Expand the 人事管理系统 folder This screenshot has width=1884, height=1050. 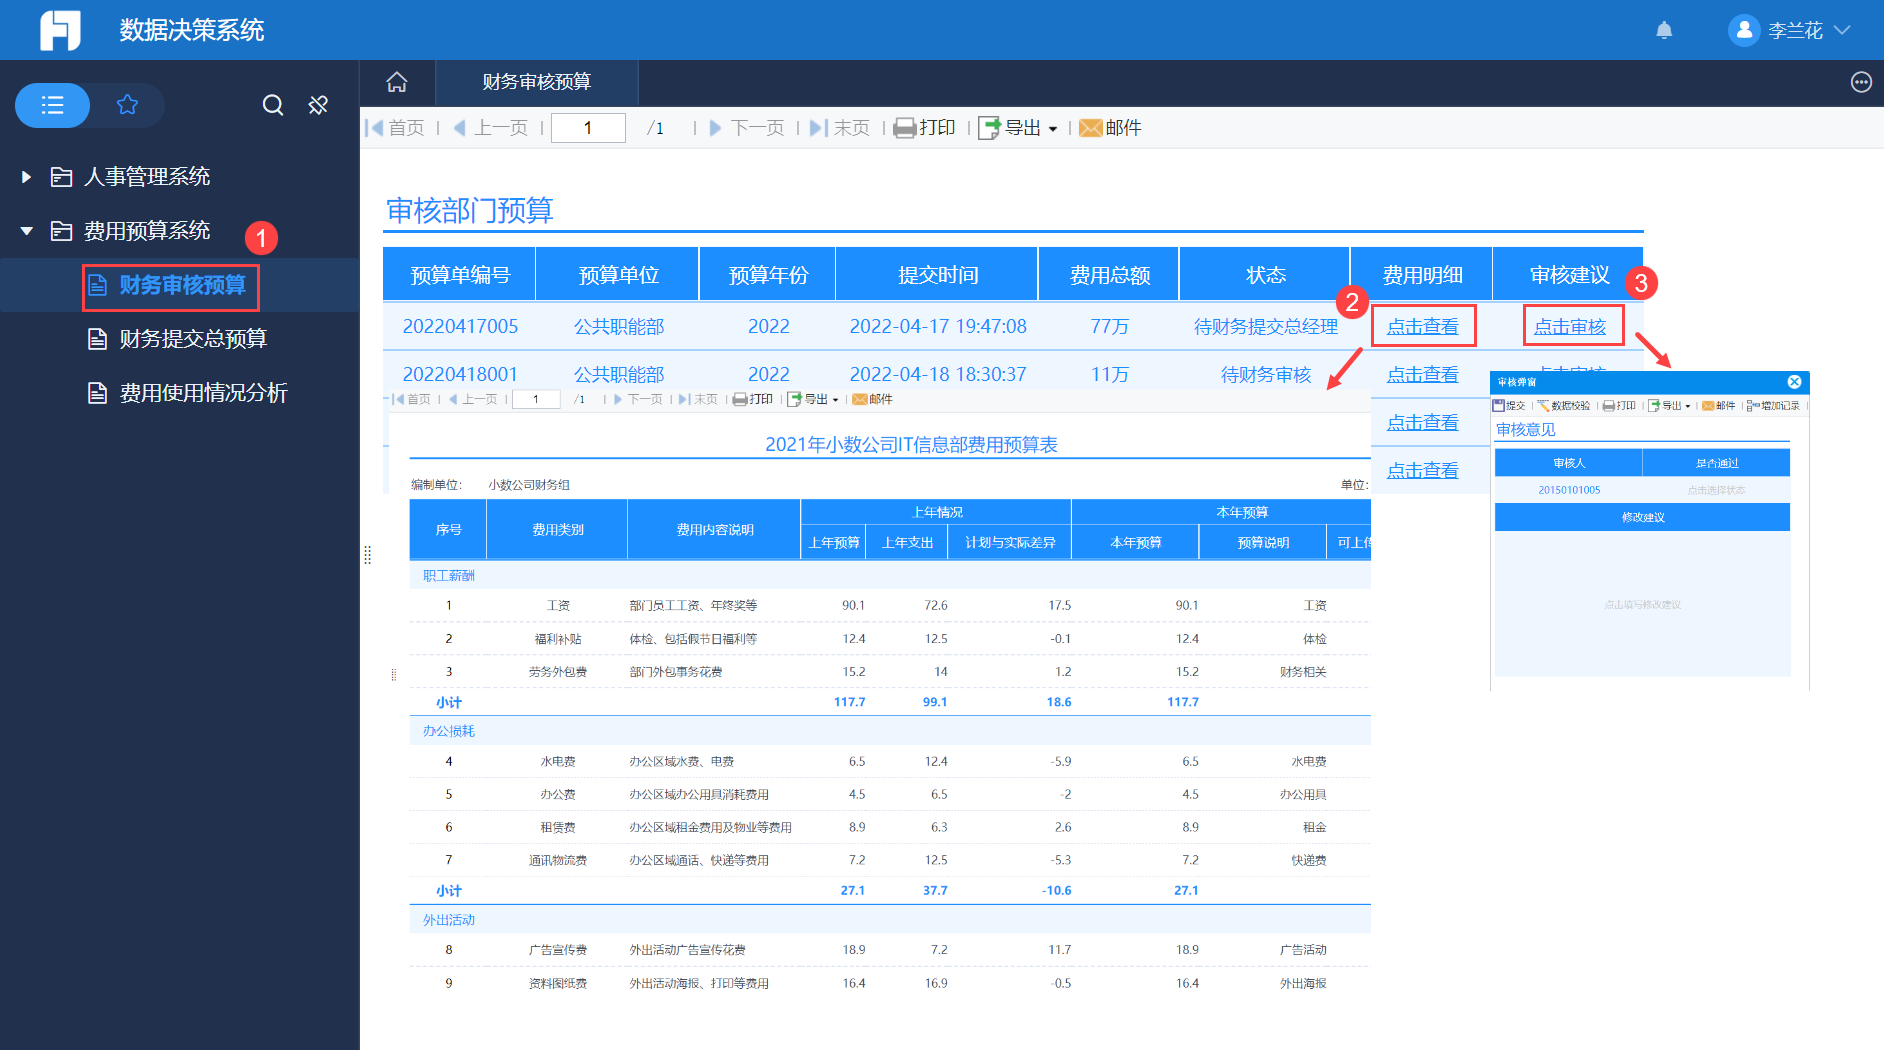point(27,177)
